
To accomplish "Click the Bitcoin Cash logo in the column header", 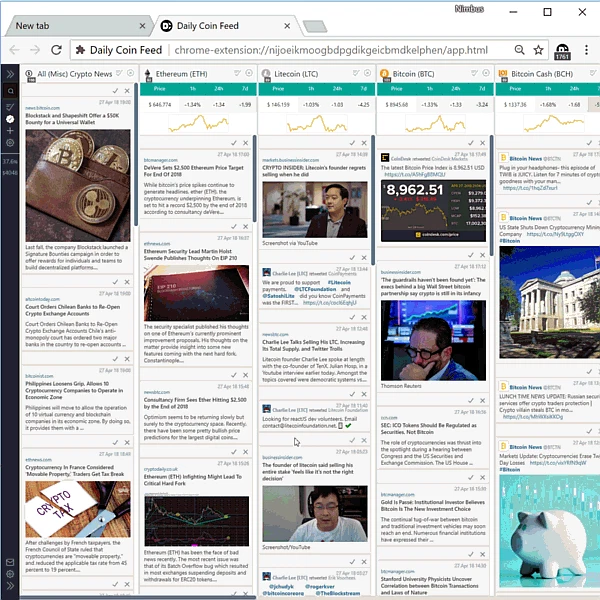I will (503, 75).
